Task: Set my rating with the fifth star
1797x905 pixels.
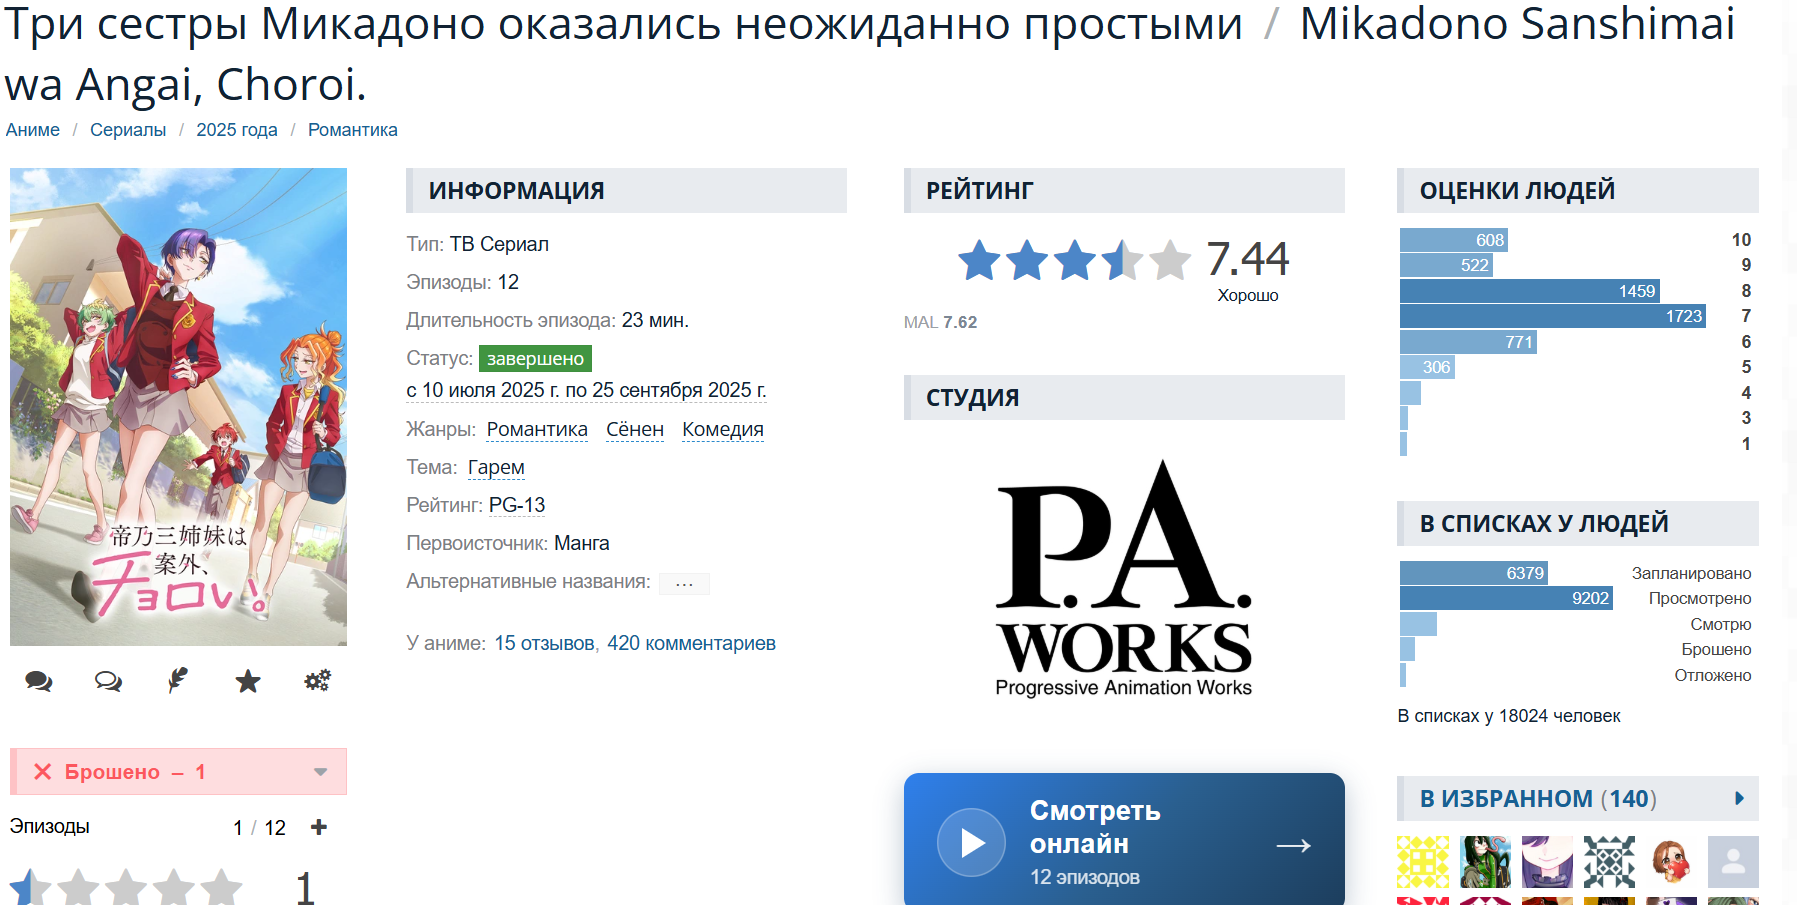Action: point(221,888)
